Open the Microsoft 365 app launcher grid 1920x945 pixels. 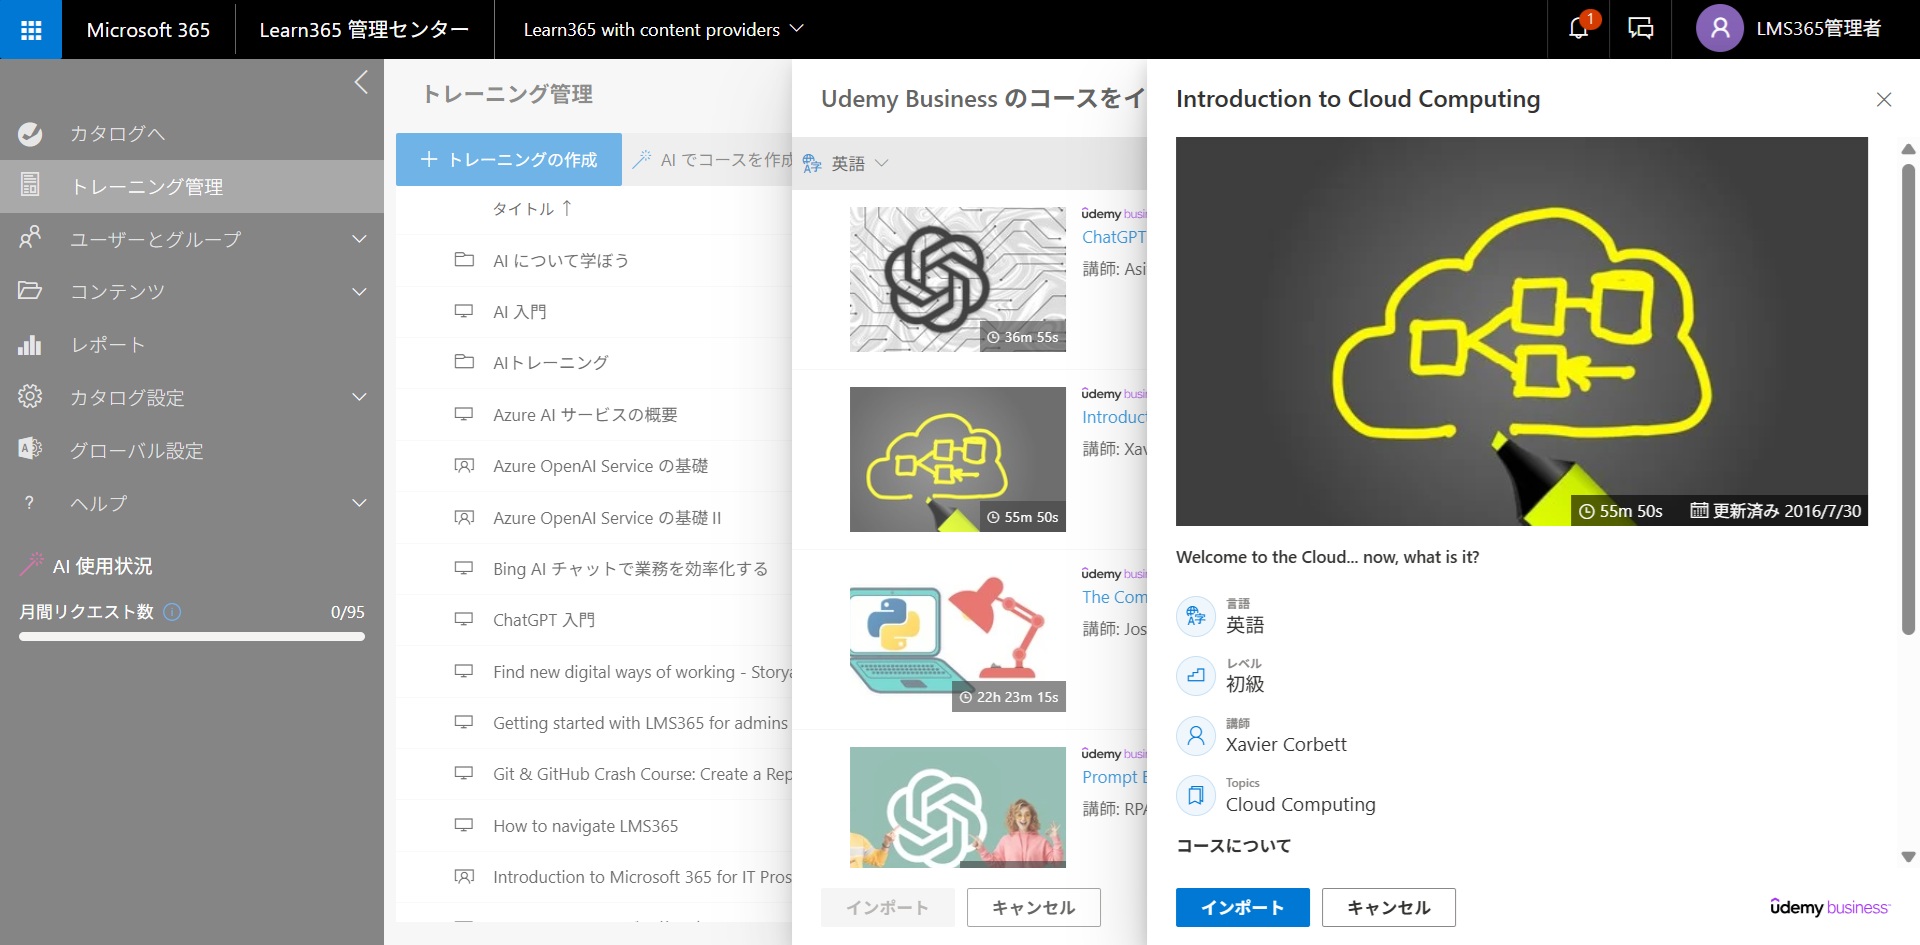[x=31, y=30]
